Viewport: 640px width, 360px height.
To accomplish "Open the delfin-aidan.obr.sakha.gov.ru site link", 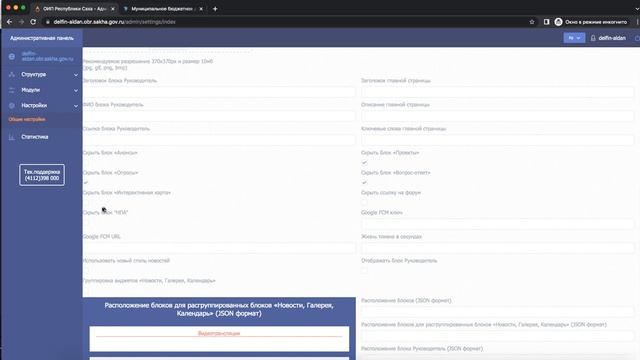I will (x=47, y=56).
